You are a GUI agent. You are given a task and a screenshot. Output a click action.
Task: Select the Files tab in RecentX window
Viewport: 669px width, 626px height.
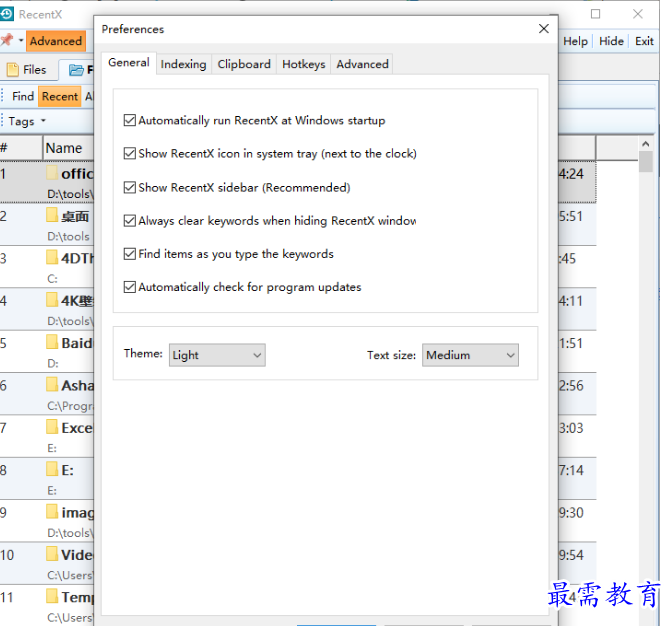click(29, 70)
